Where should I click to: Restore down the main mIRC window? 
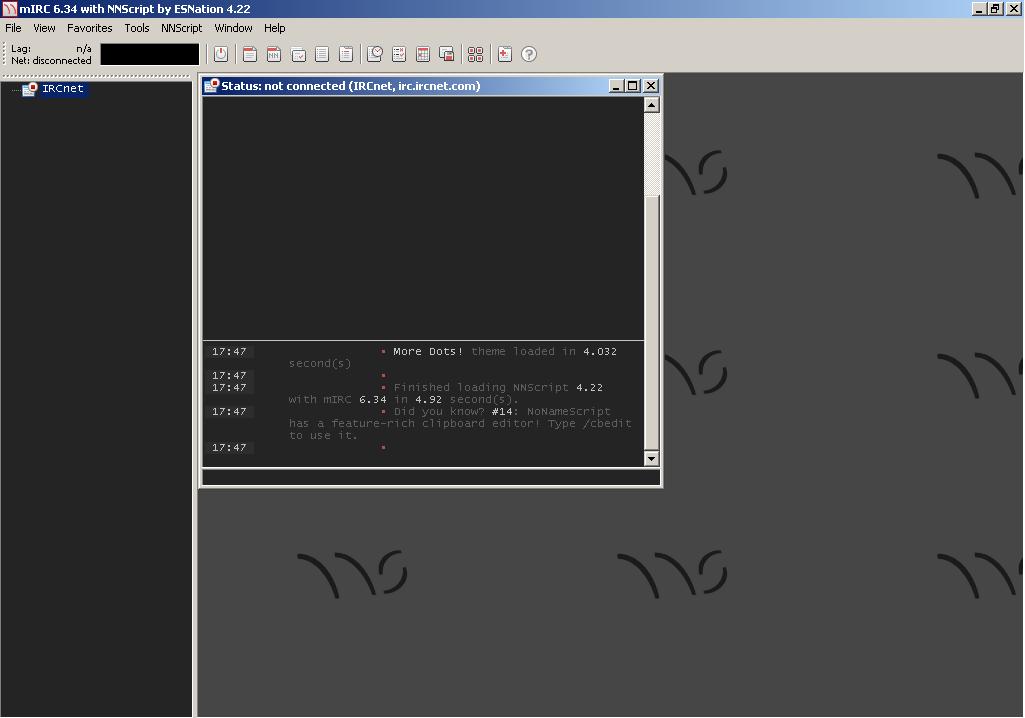tap(995, 9)
